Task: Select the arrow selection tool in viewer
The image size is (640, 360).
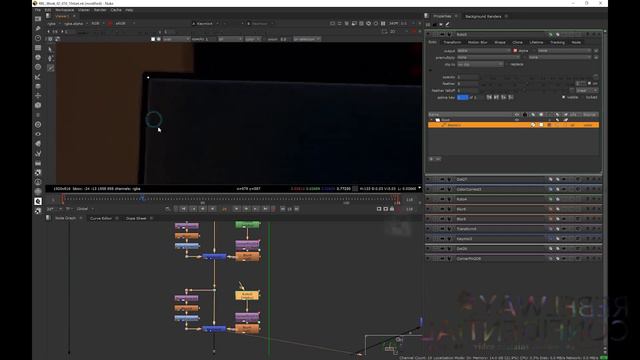Action: coord(51,49)
